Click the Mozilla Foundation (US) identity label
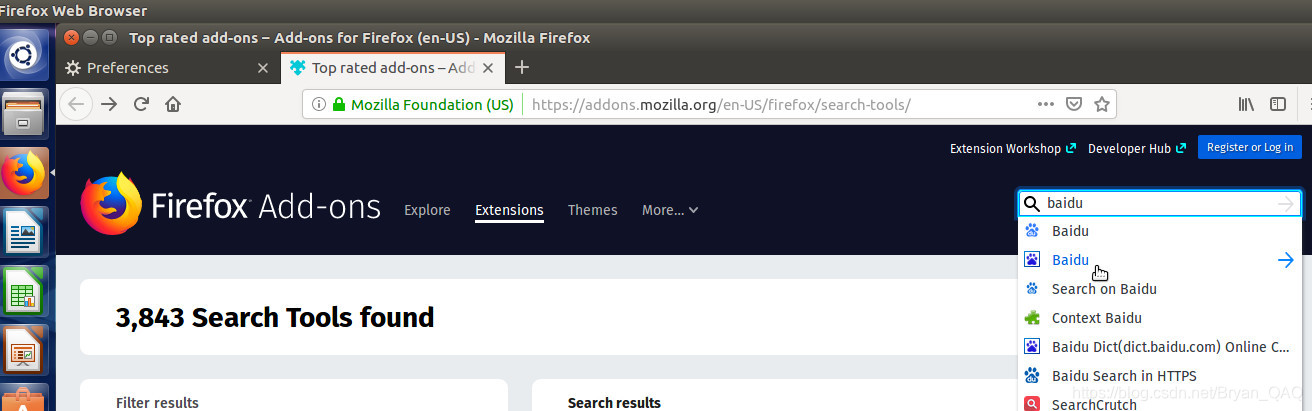 click(432, 104)
